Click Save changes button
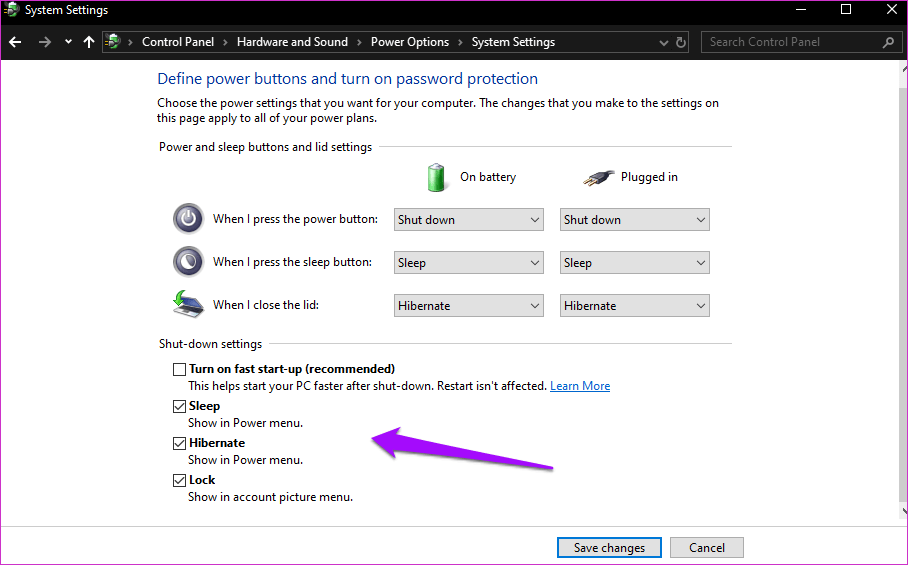908x565 pixels. [609, 548]
